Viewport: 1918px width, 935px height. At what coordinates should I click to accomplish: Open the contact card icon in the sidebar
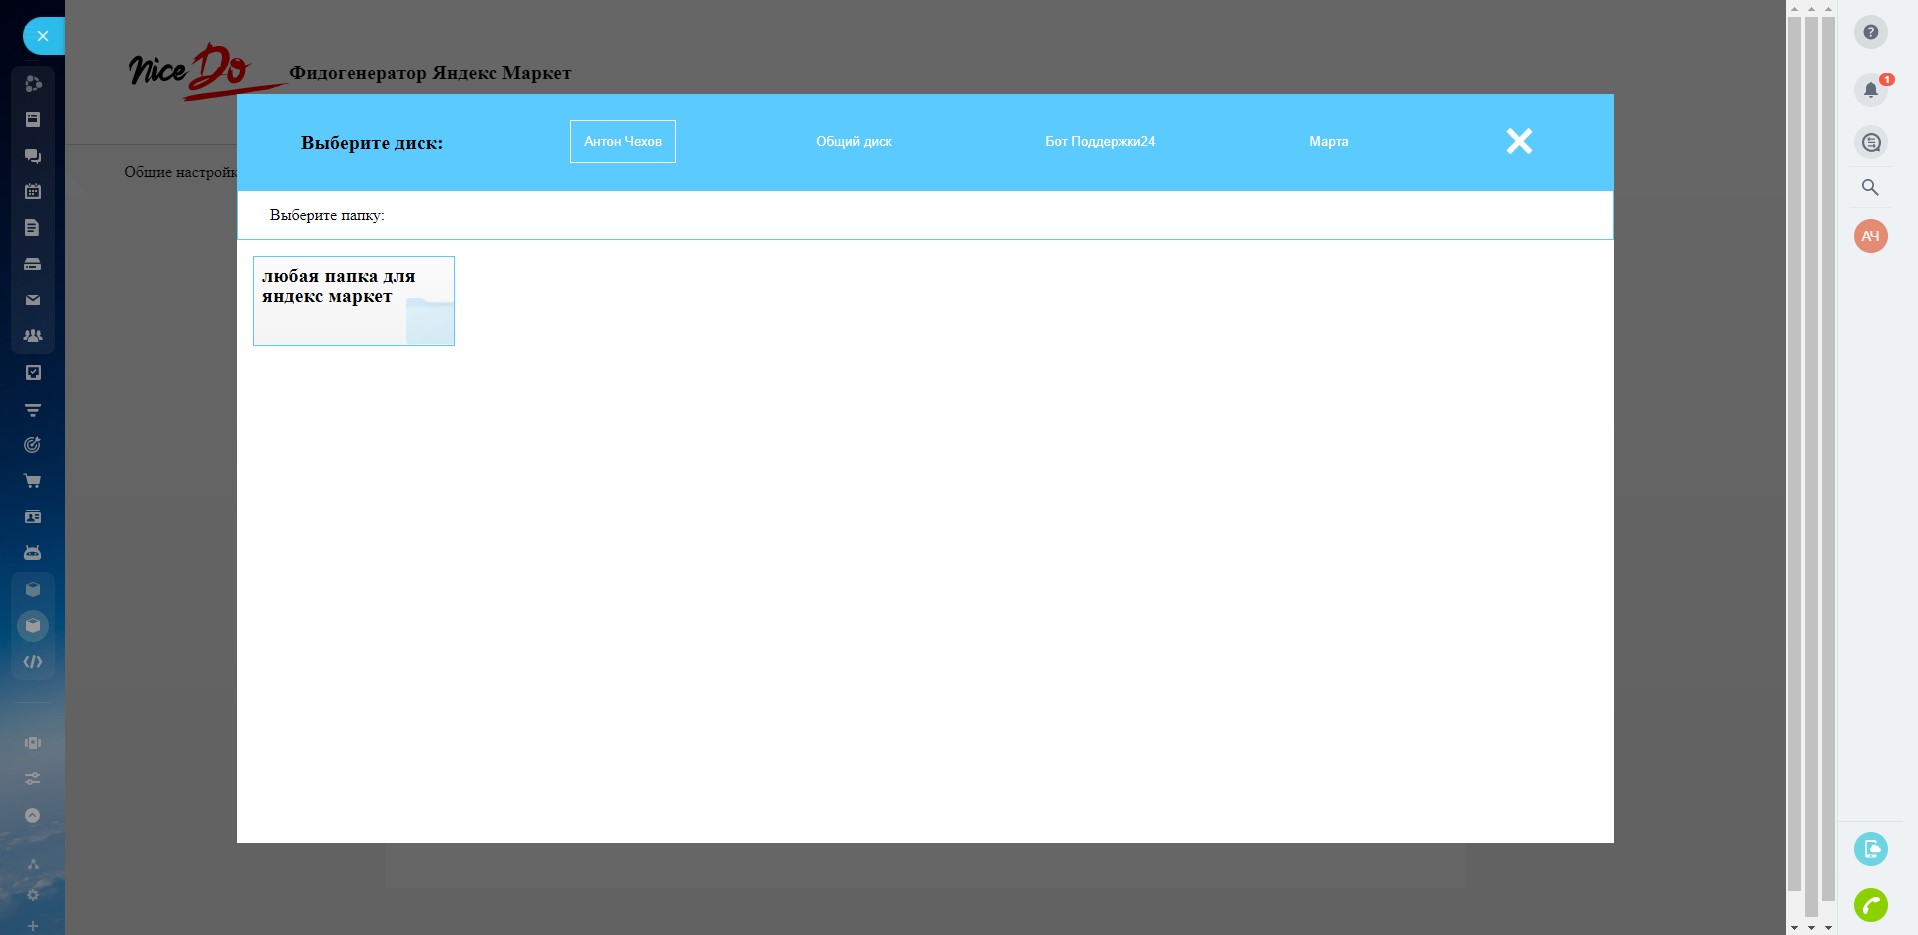pyautogui.click(x=33, y=517)
